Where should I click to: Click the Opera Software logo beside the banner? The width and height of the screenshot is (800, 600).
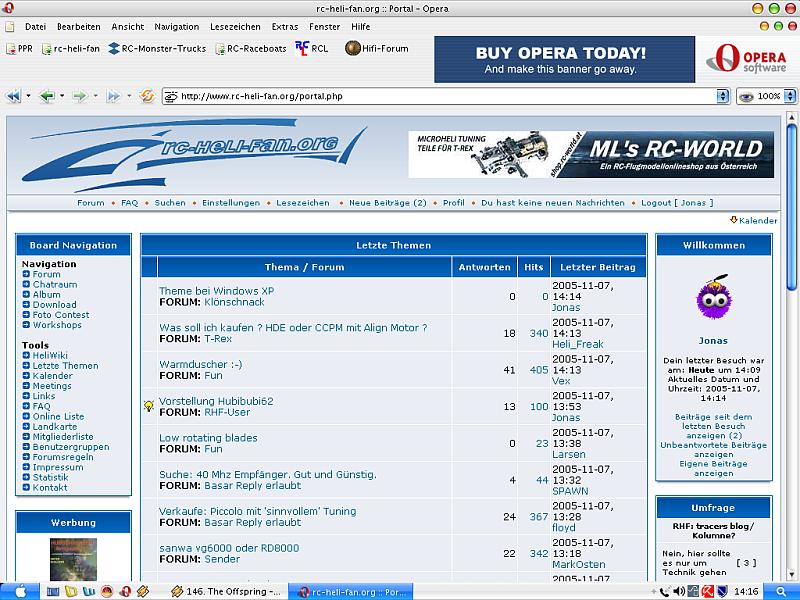[746, 59]
